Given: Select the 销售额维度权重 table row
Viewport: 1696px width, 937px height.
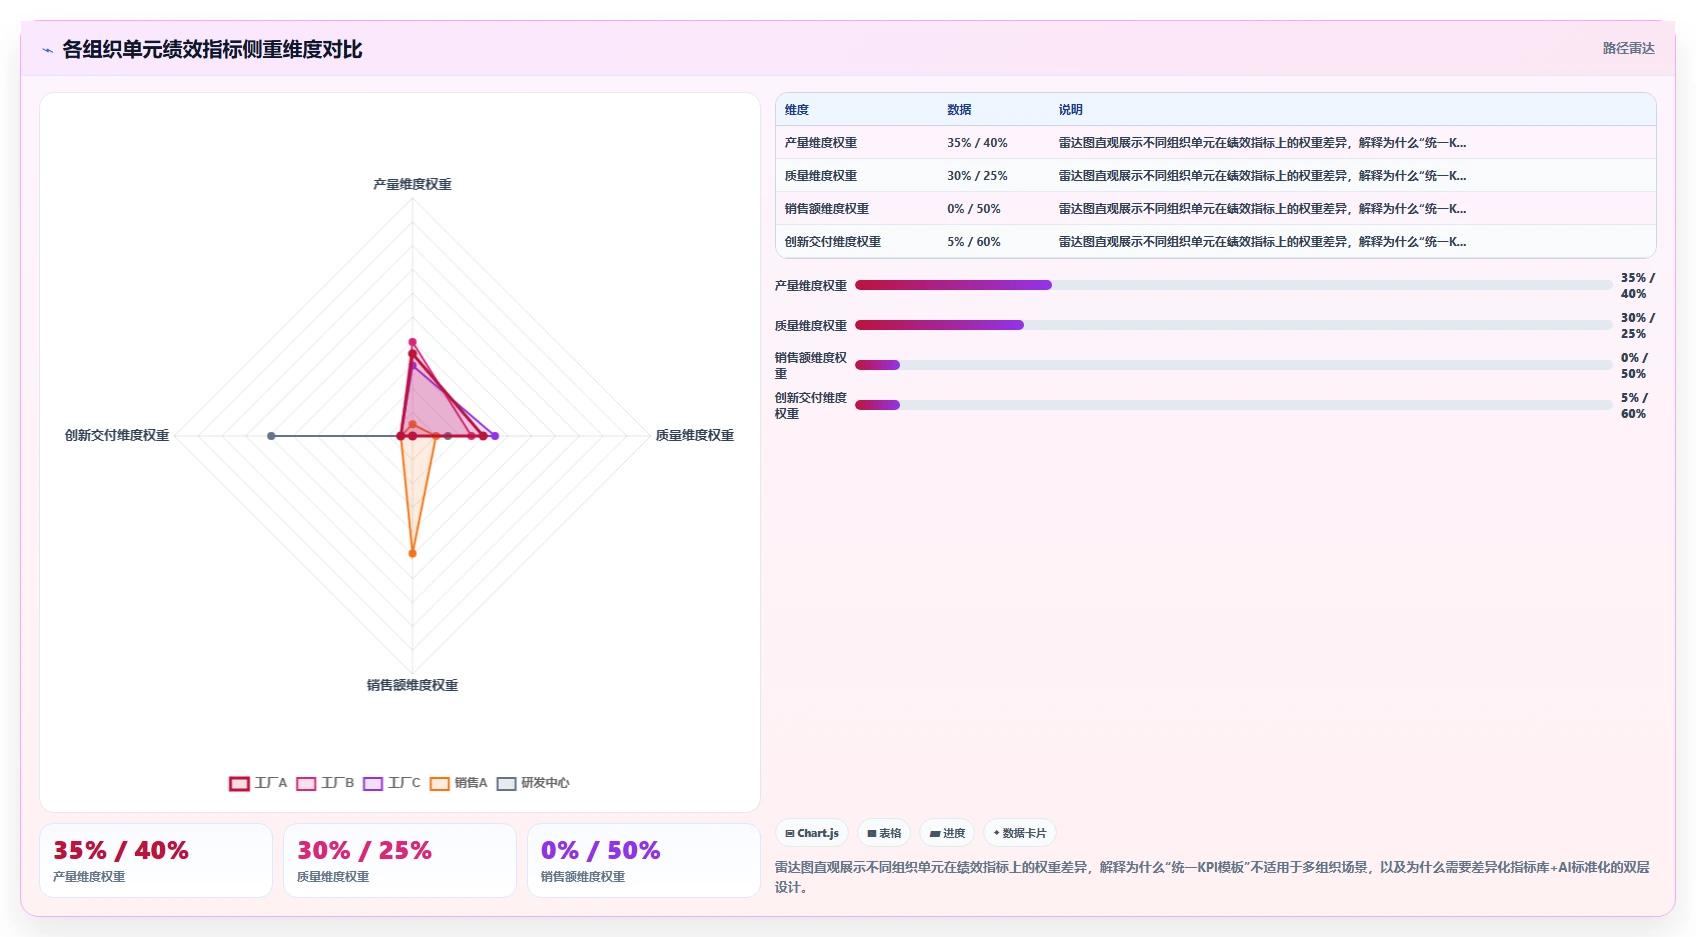Looking at the screenshot, I should 1215,209.
